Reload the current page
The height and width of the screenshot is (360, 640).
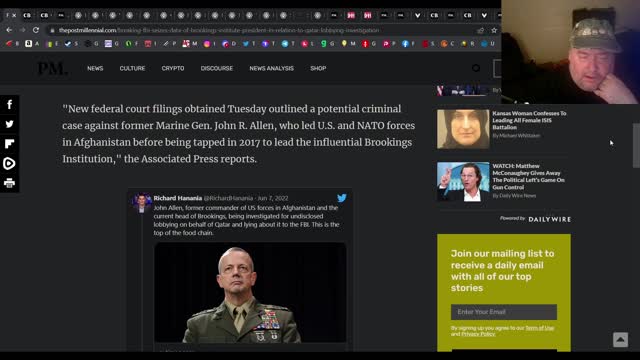pyautogui.click(x=36, y=30)
